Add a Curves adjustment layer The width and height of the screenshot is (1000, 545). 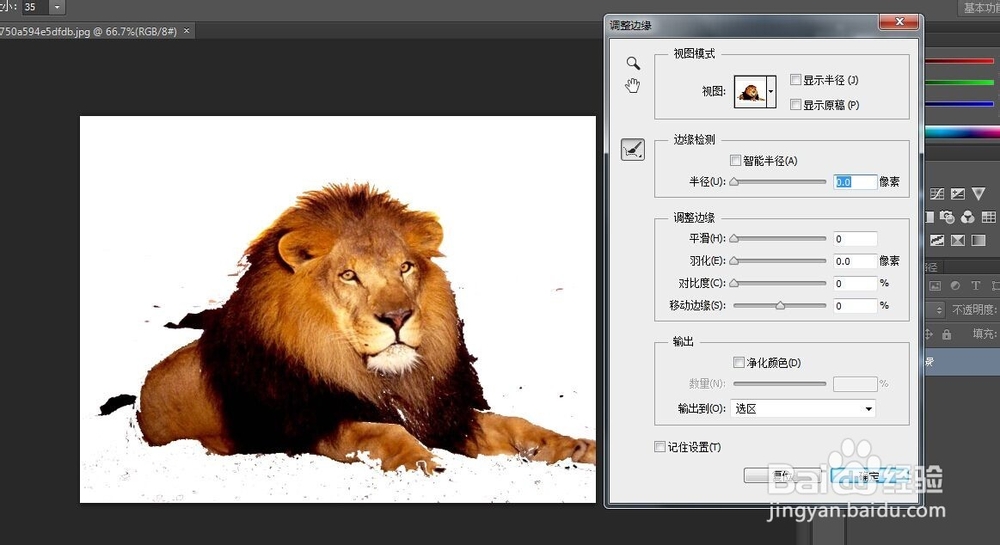[937, 193]
